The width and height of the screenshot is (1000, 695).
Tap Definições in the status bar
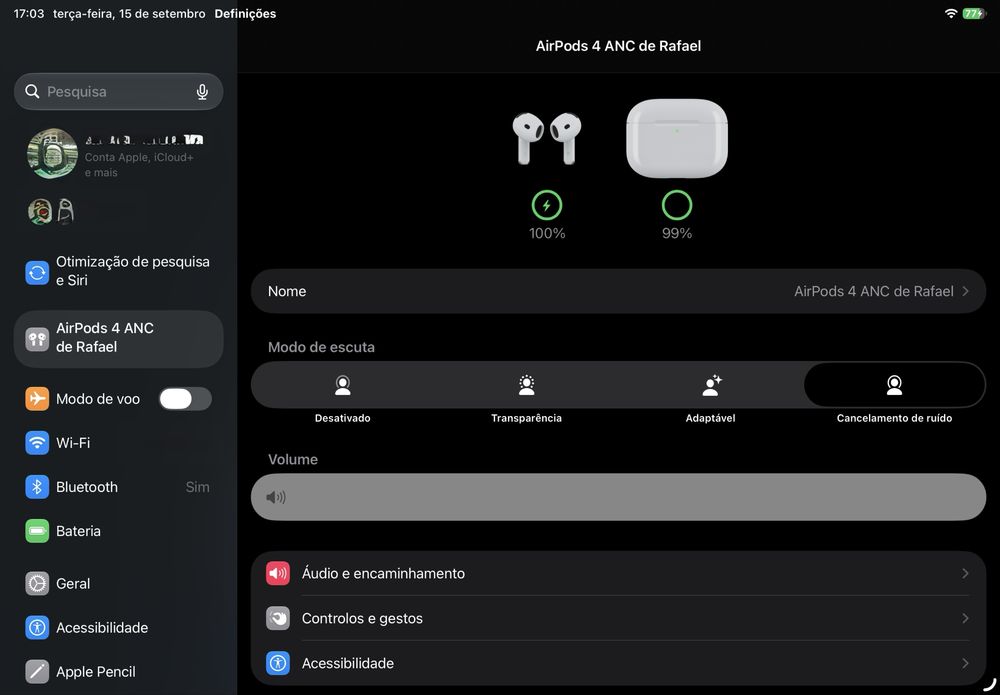point(246,13)
